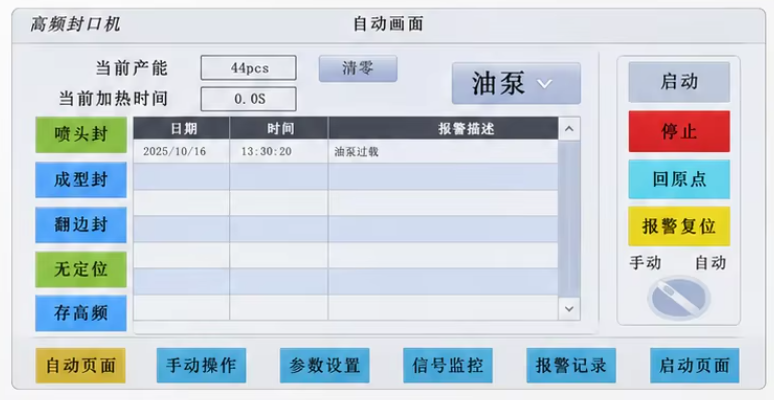Viewport: 774px width, 400px height.
Task: Toggle the 手动/自动 rotary selector switch
Action: pos(679,298)
